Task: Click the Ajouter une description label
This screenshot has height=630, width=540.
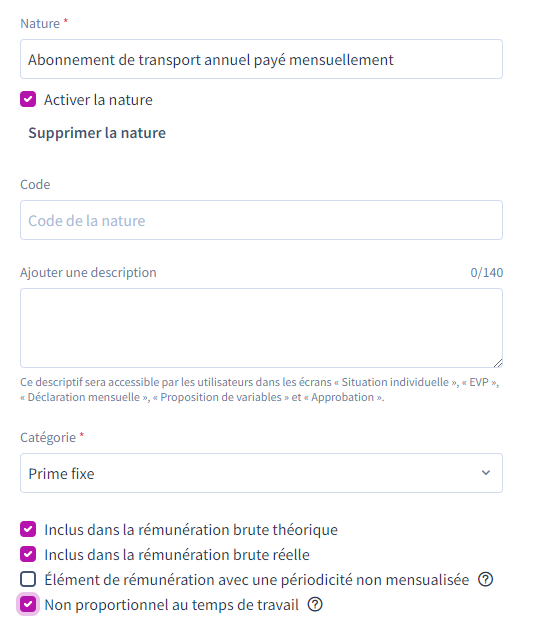Action: [x=88, y=272]
